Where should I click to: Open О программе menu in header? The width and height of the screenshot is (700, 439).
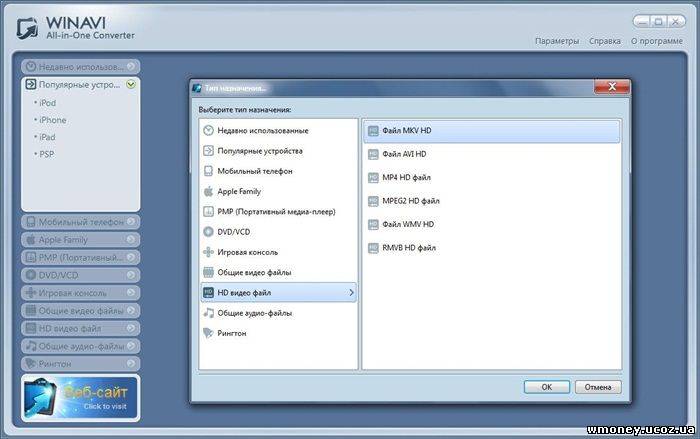[x=657, y=41]
